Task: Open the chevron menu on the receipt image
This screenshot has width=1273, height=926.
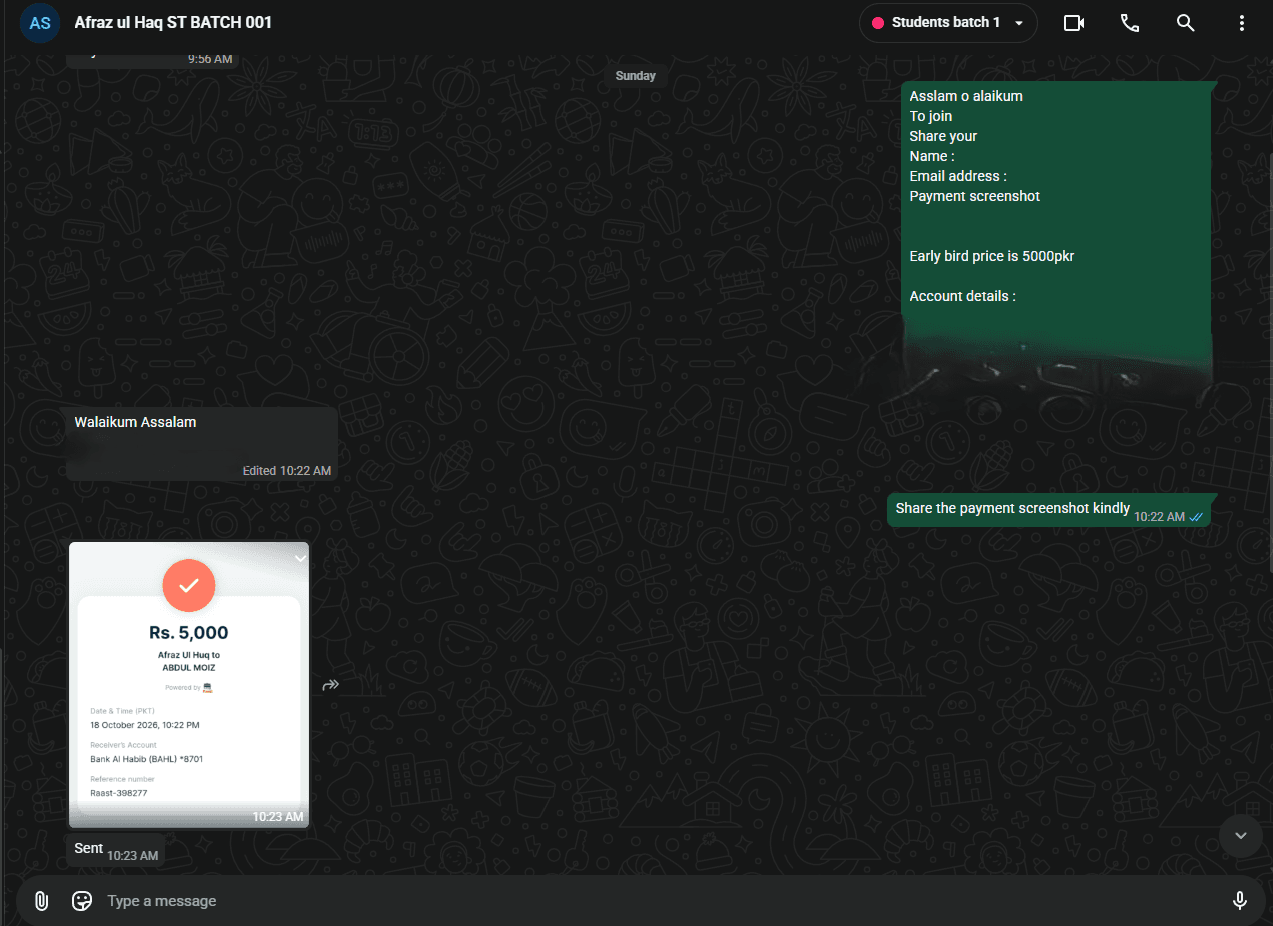Action: click(x=299, y=558)
